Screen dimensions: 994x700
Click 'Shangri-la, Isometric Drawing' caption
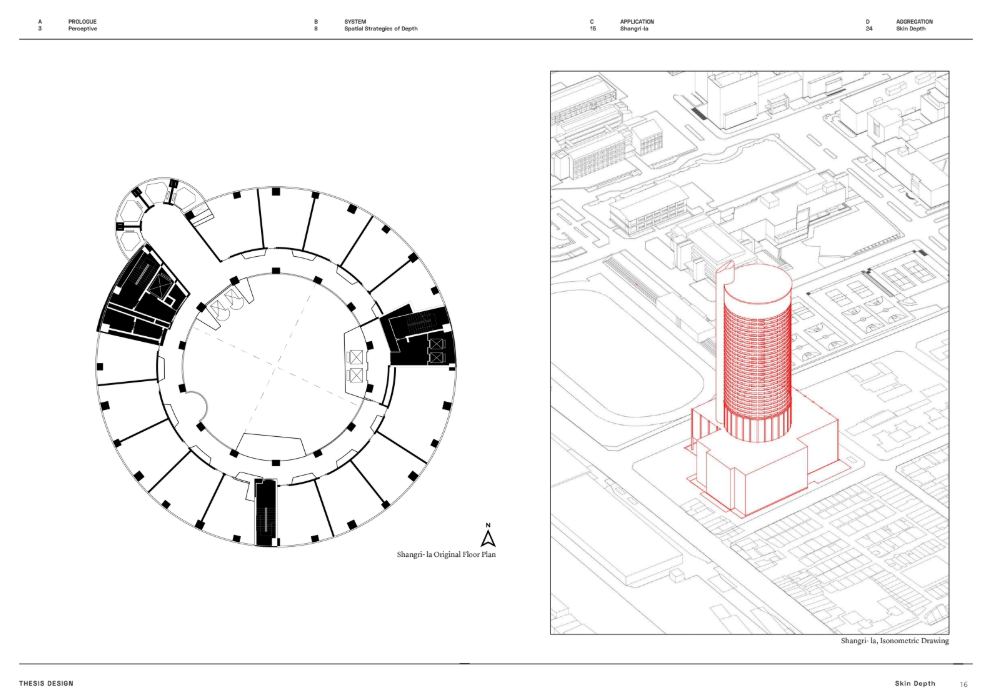click(894, 641)
